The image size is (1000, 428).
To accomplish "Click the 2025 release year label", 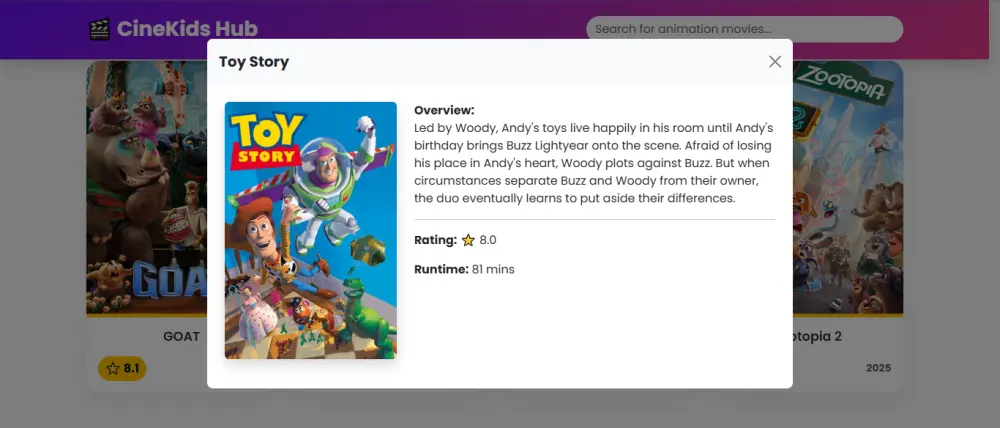I will point(878,368).
